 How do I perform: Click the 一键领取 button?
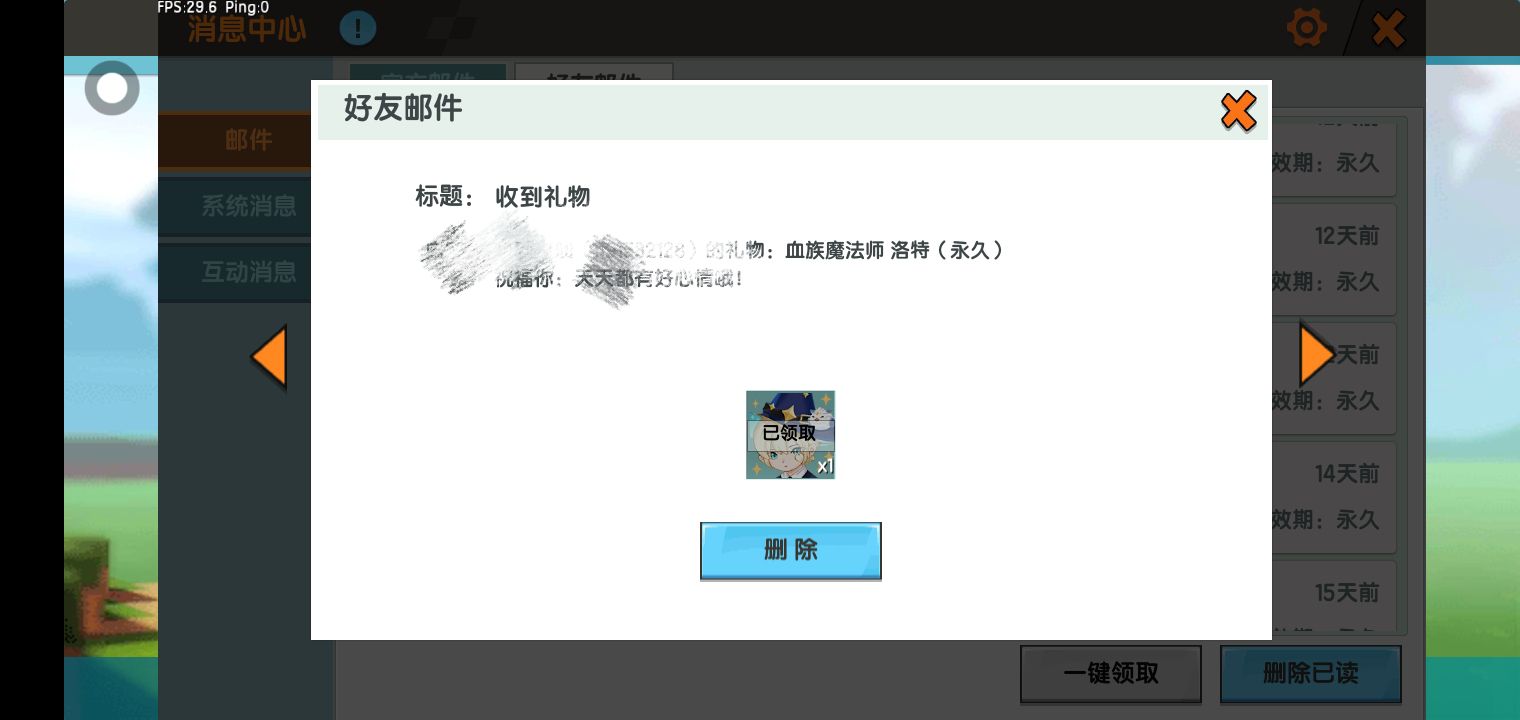[1110, 673]
